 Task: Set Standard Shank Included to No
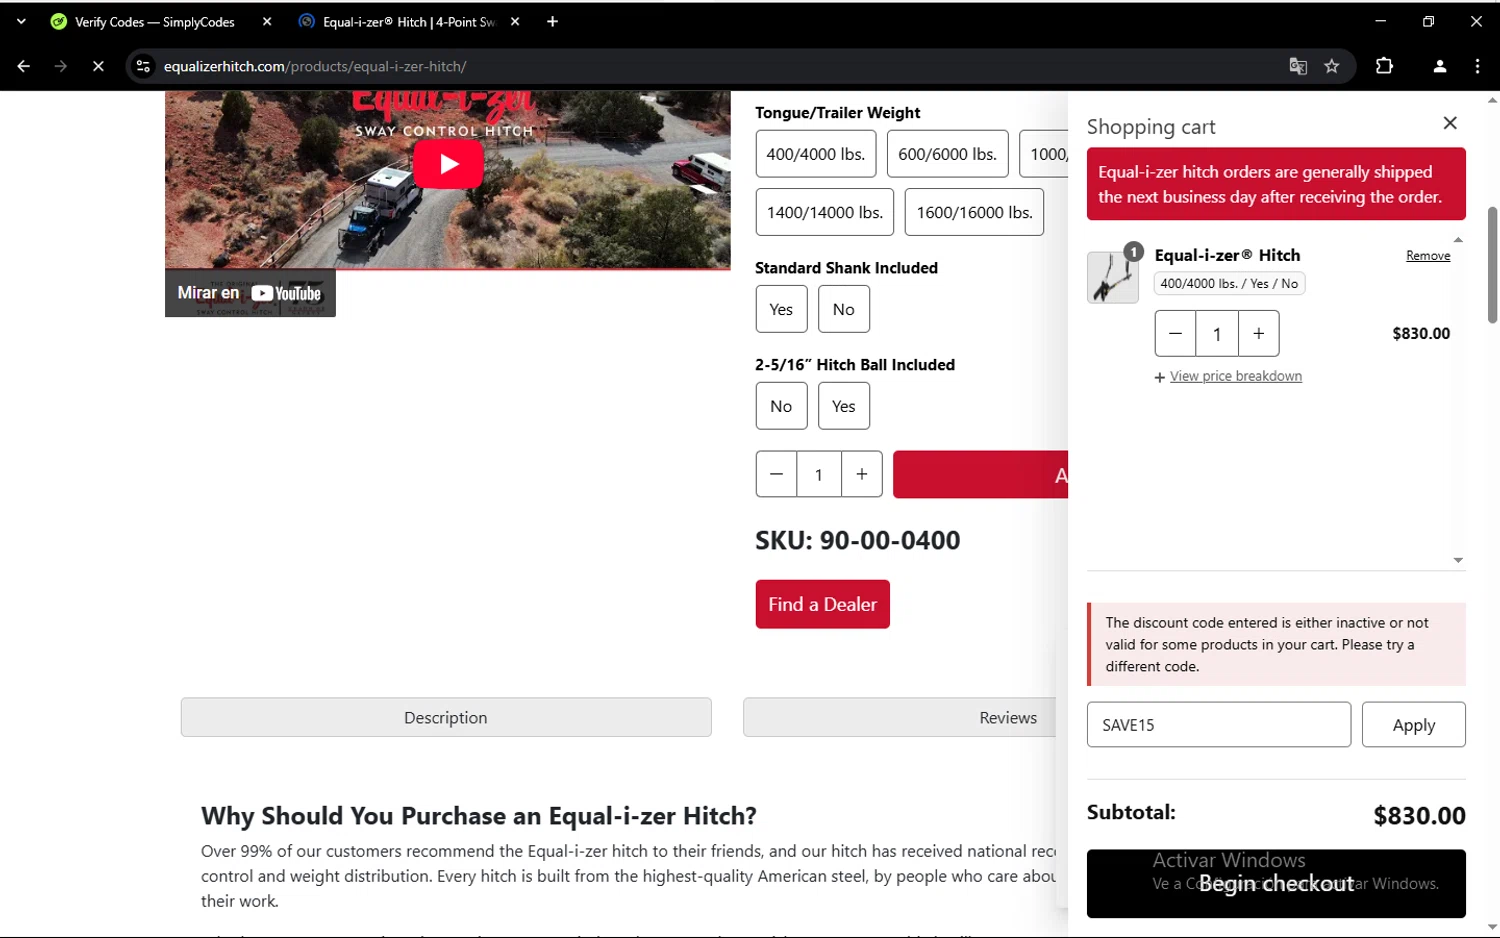point(843,309)
